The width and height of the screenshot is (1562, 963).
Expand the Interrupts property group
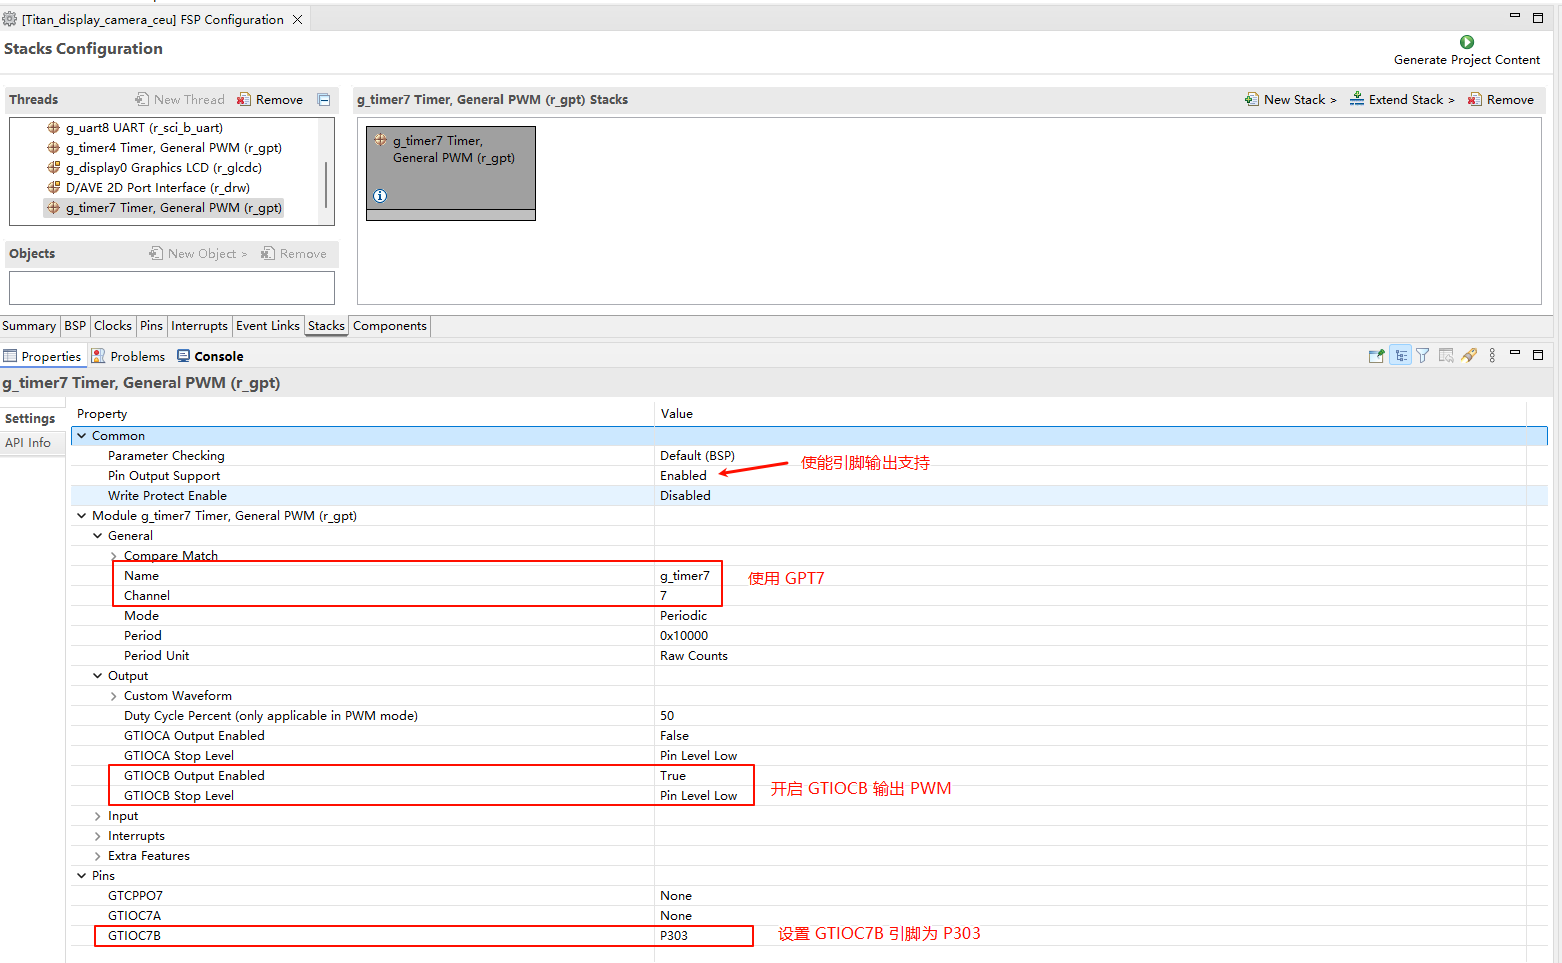point(98,836)
